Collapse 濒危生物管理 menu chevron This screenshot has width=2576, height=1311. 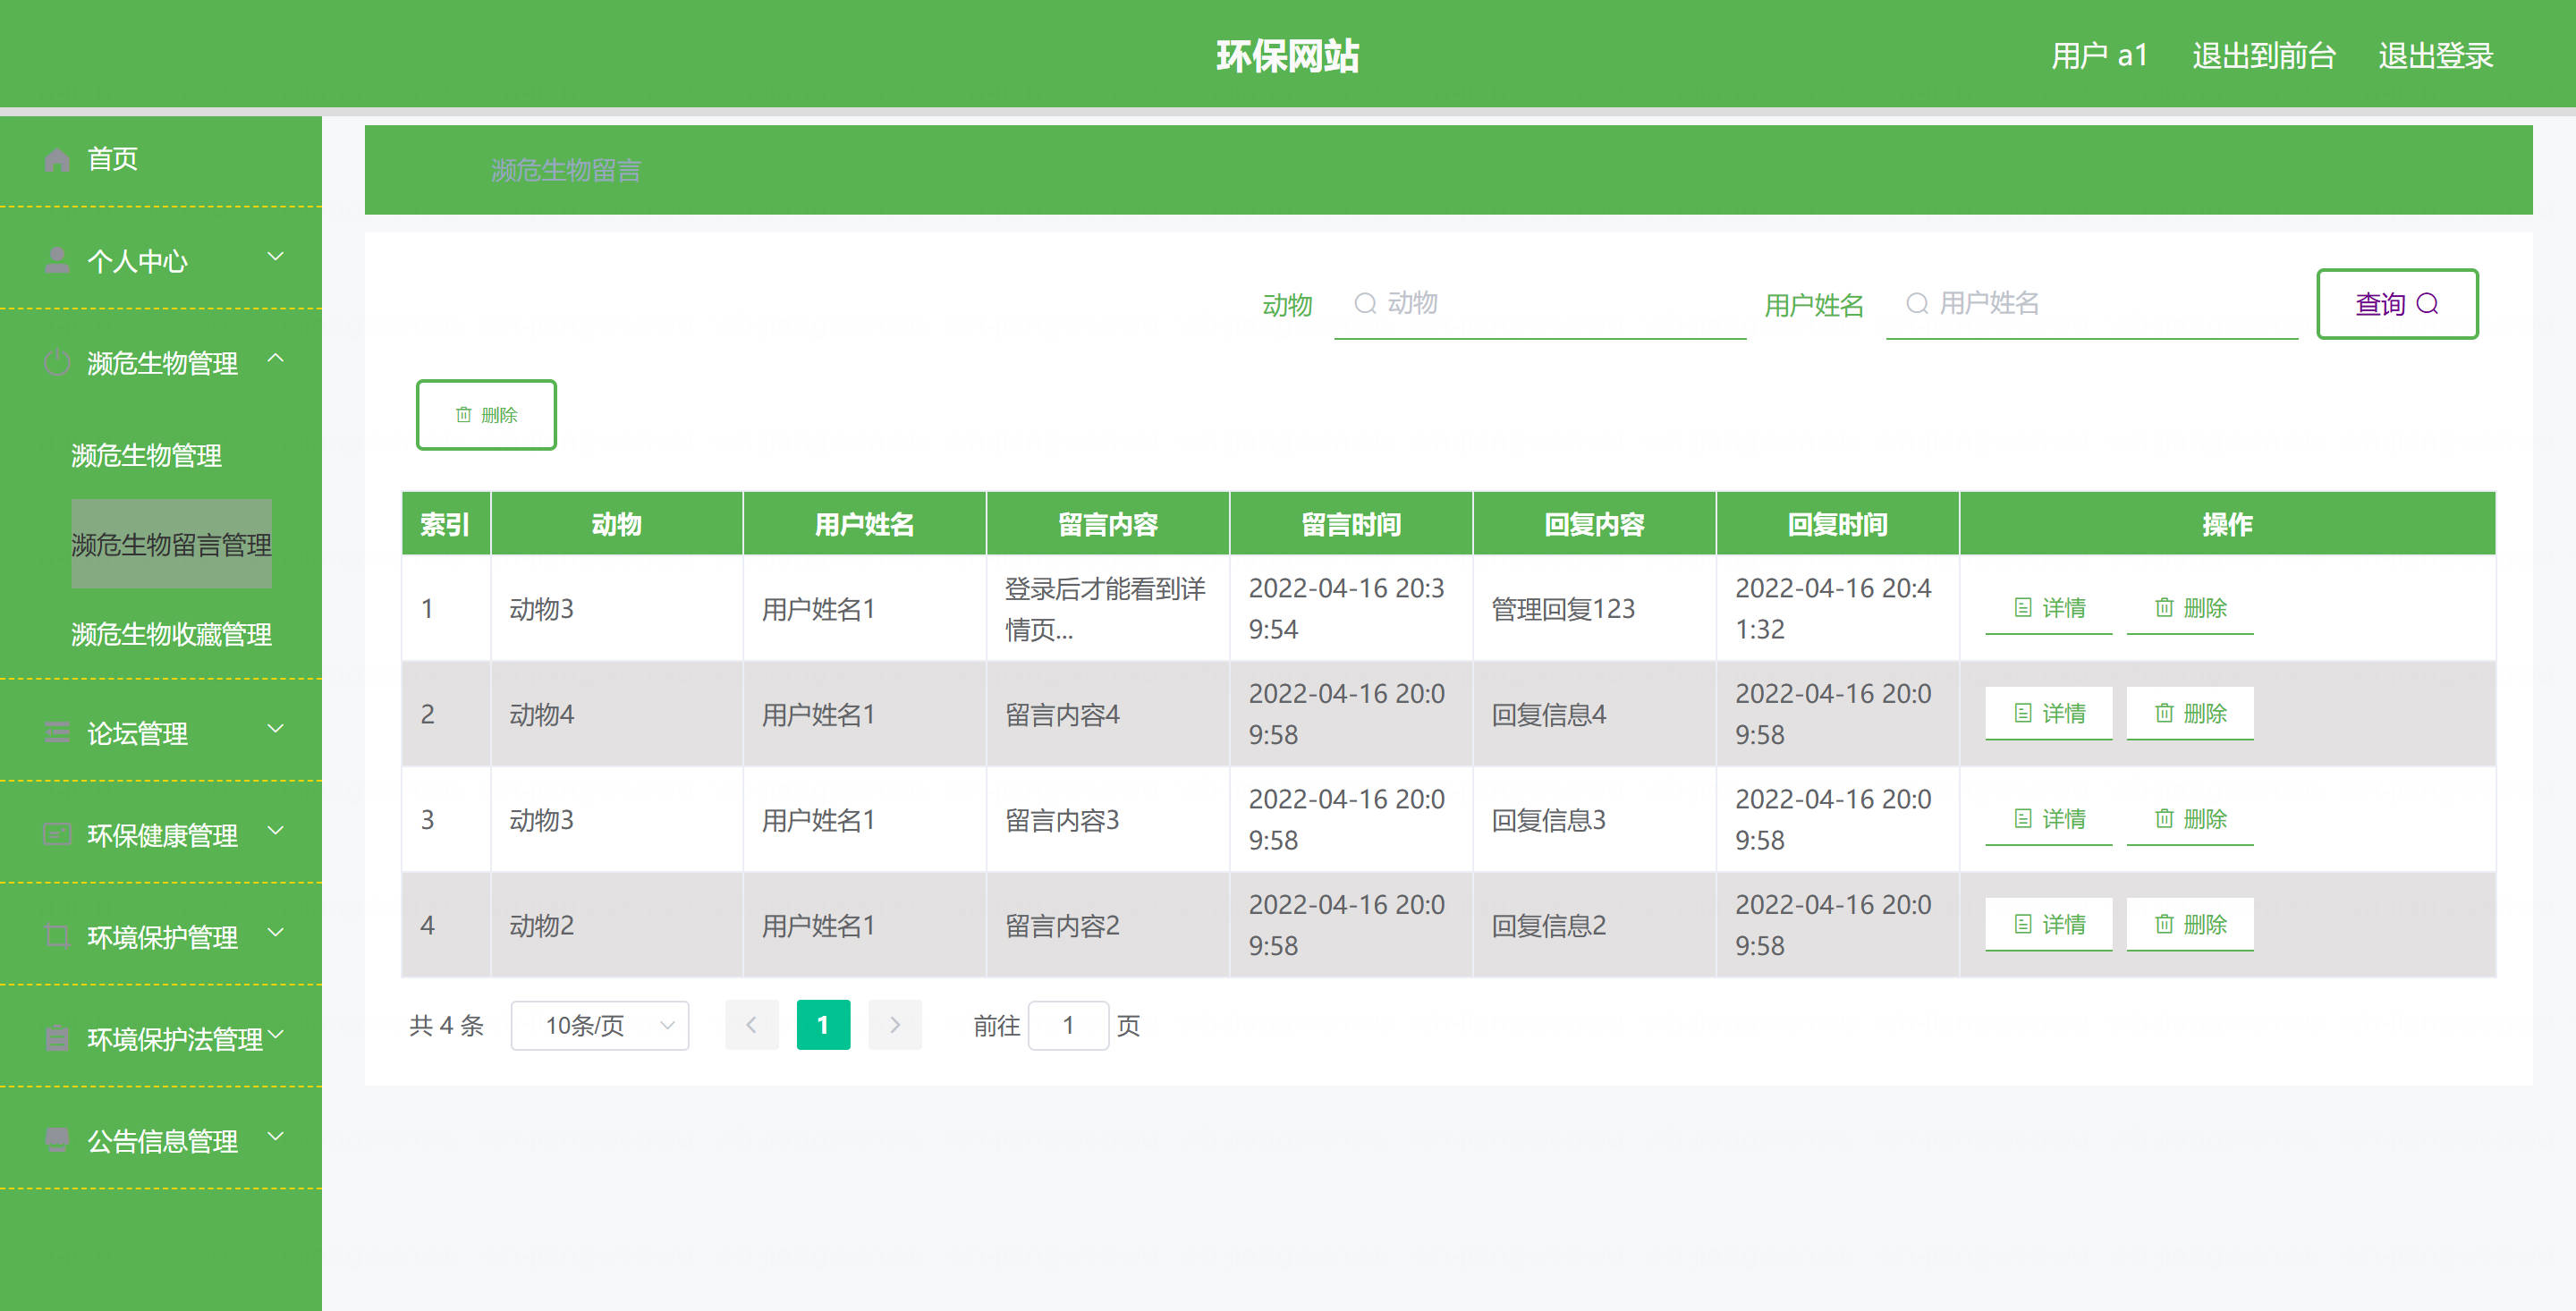coord(276,358)
